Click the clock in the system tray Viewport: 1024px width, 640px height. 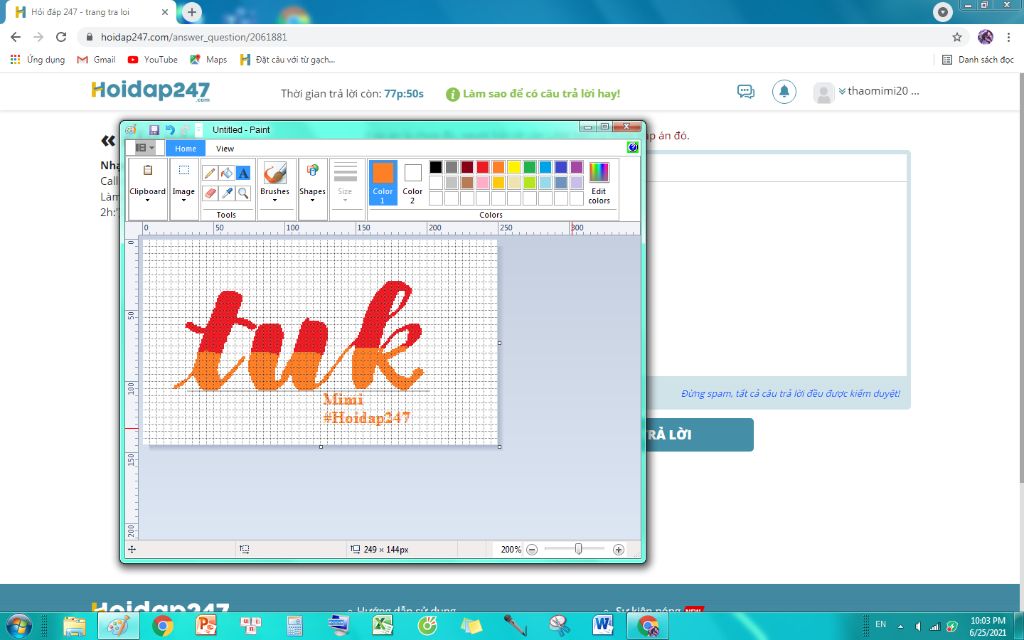point(987,626)
